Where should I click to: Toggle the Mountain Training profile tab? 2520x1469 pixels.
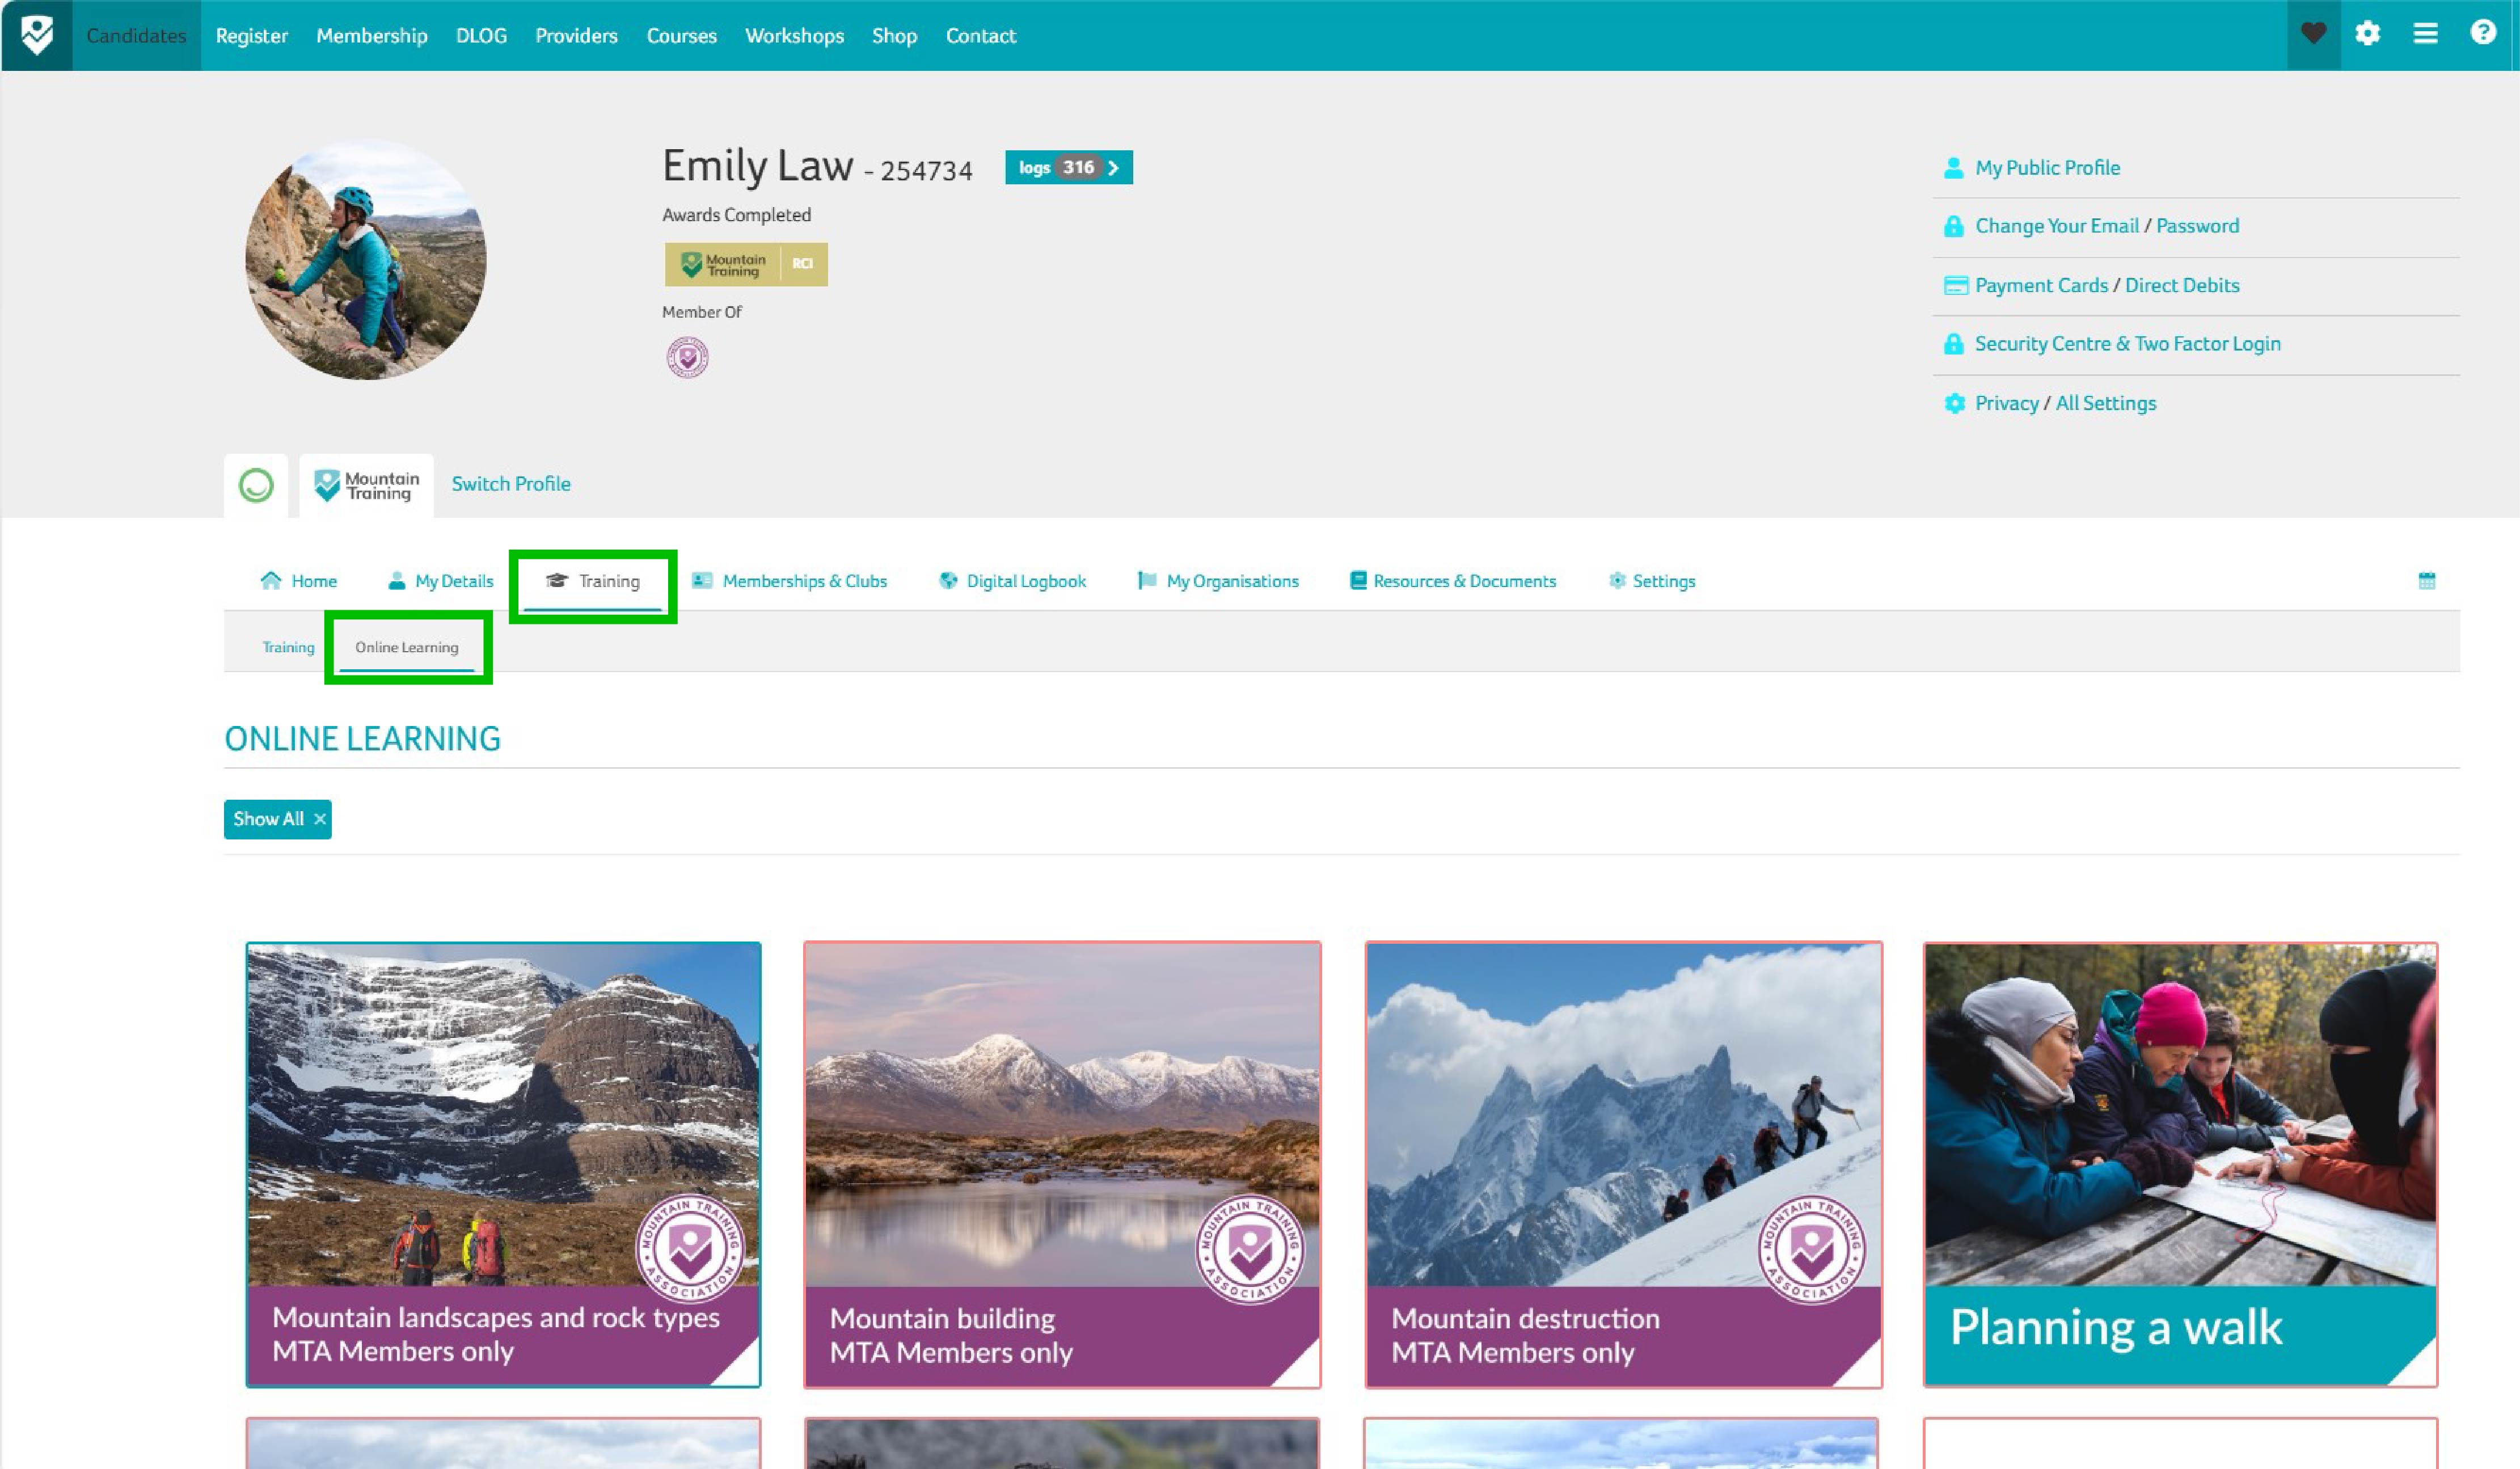point(366,485)
